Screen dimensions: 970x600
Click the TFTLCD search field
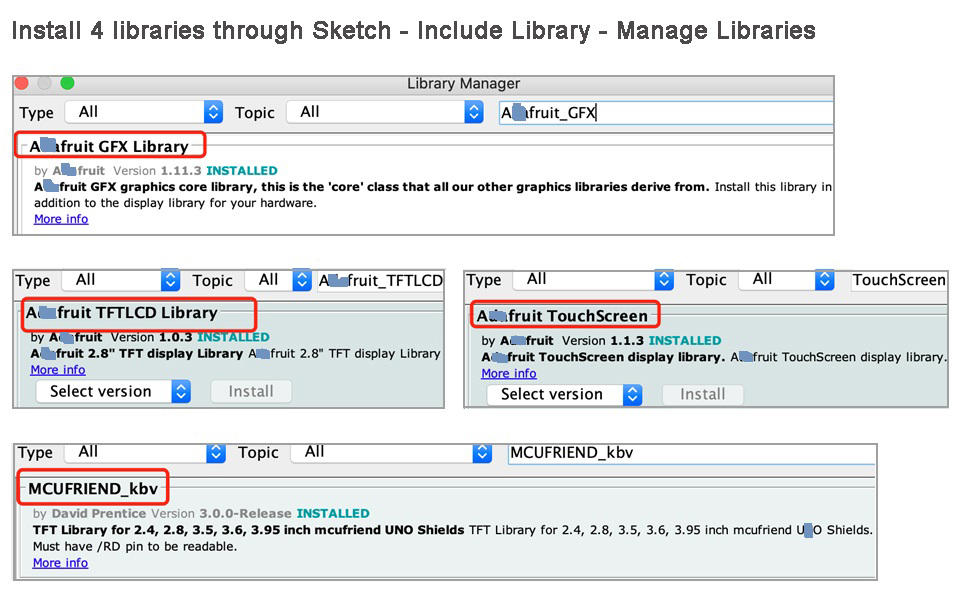point(380,280)
